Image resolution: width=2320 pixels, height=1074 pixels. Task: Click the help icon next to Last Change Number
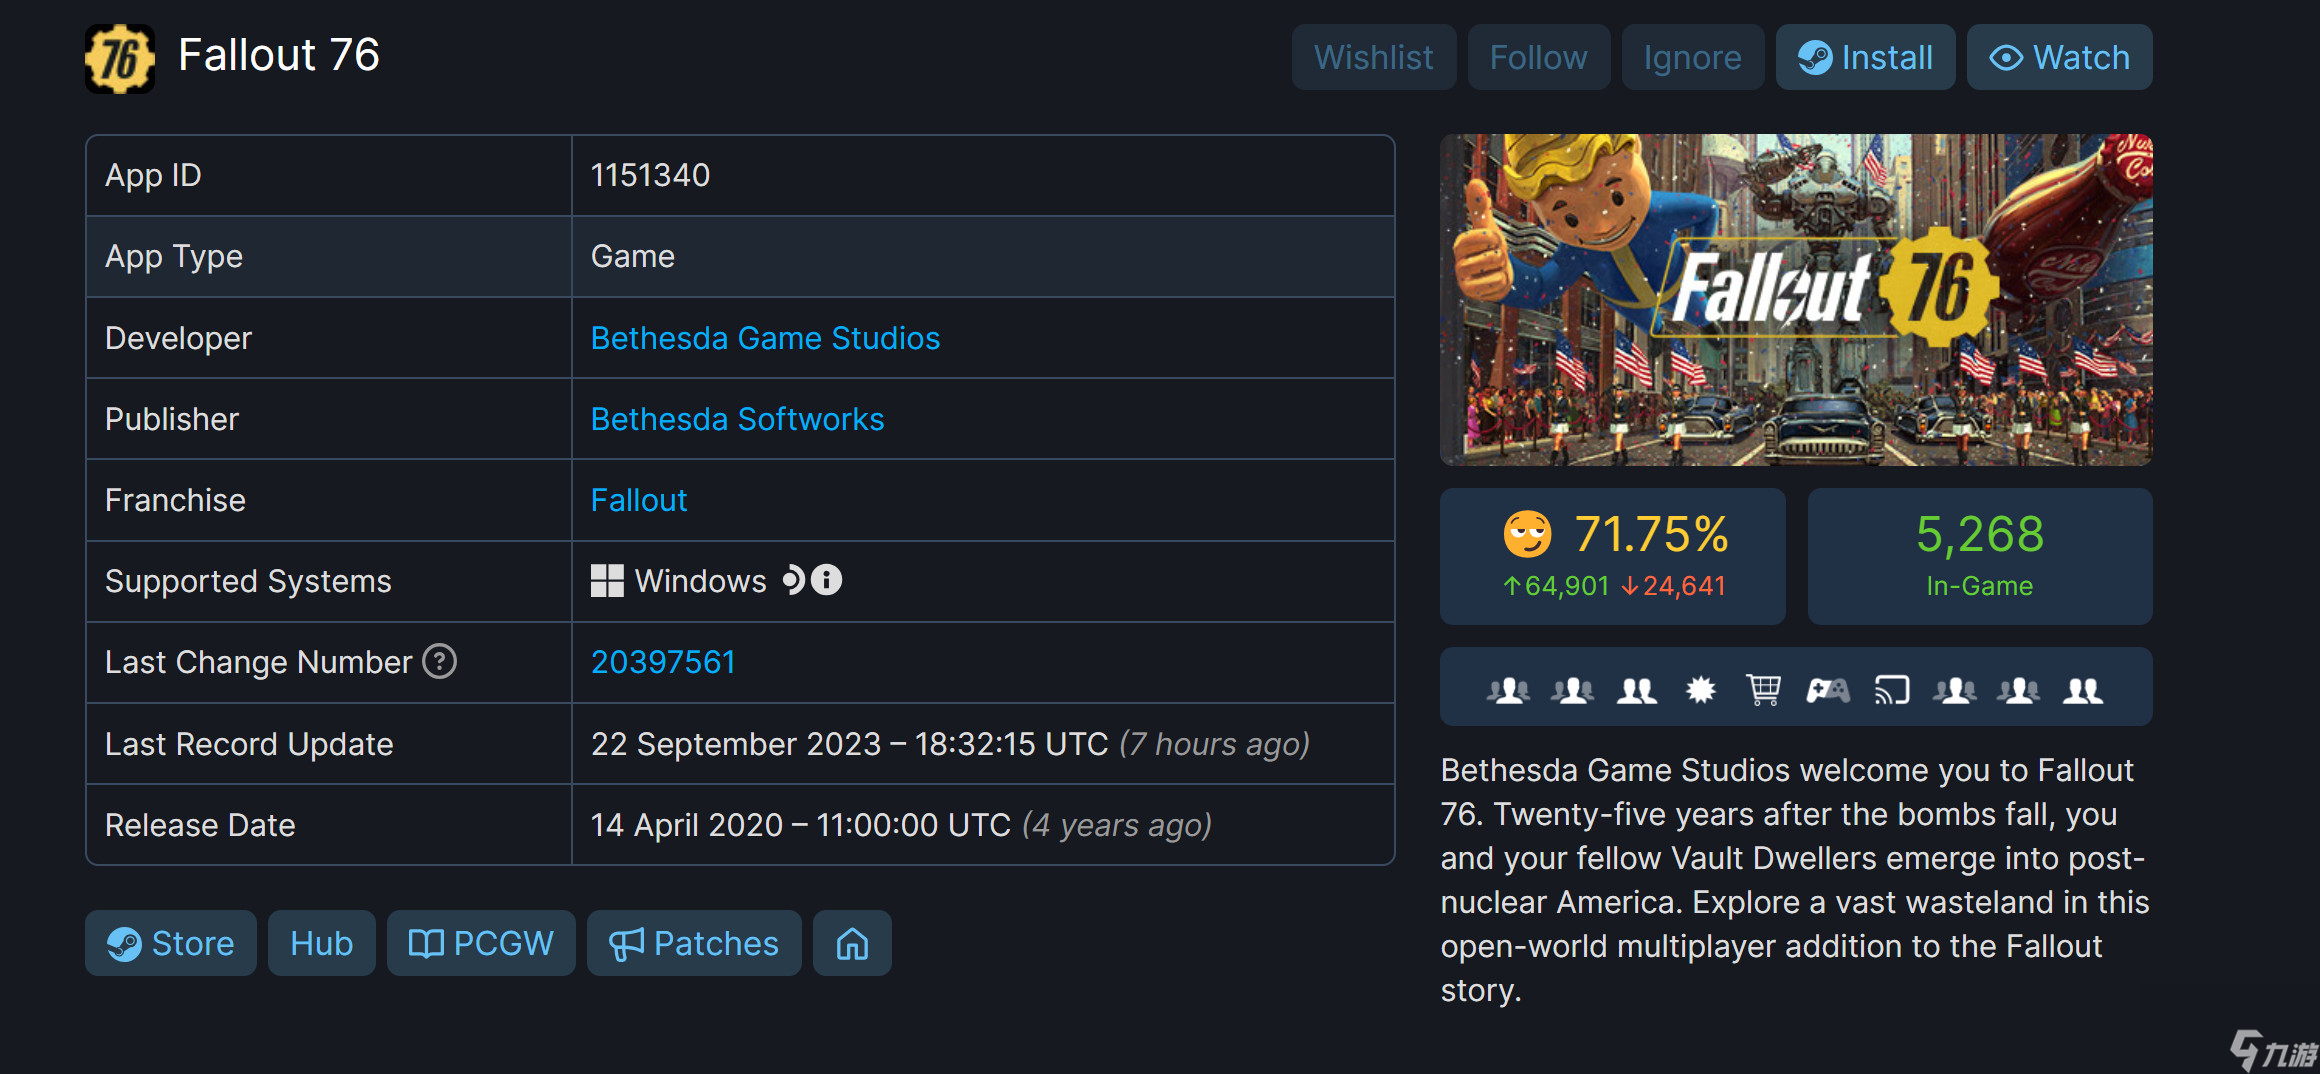(439, 661)
